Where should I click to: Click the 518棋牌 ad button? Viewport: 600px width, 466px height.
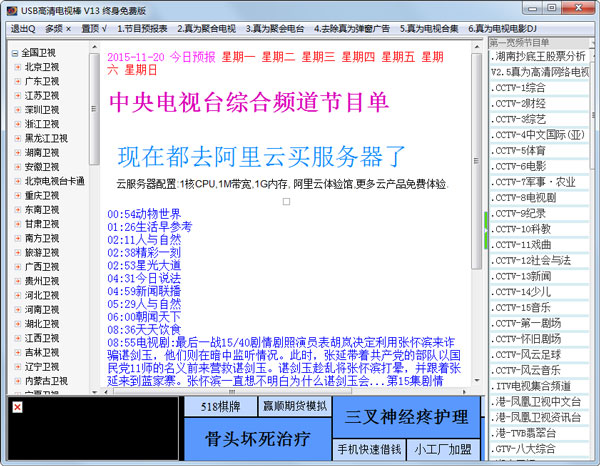click(220, 407)
